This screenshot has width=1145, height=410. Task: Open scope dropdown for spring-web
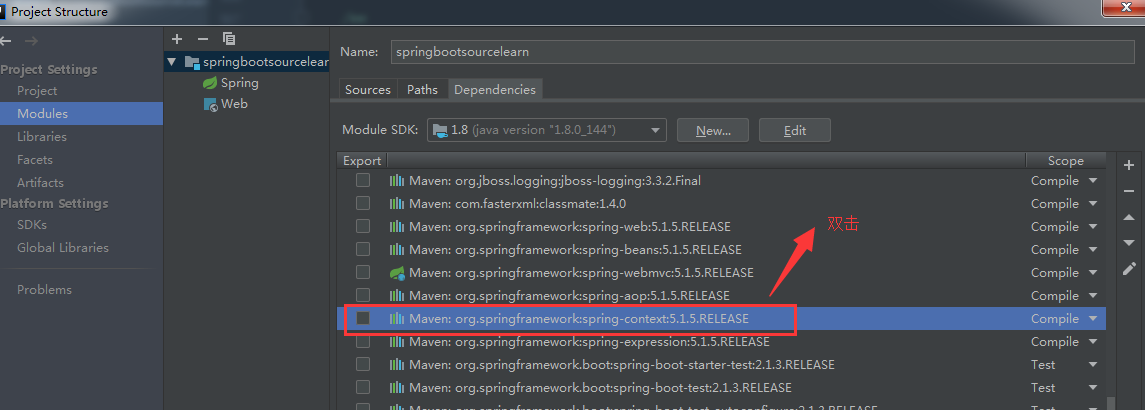coord(1093,227)
